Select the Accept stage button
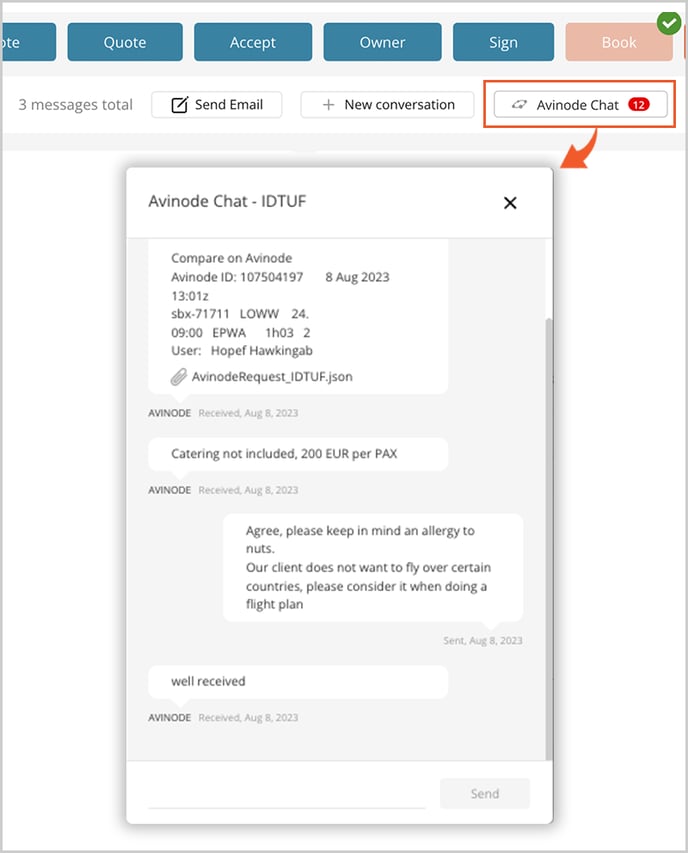 [x=253, y=42]
